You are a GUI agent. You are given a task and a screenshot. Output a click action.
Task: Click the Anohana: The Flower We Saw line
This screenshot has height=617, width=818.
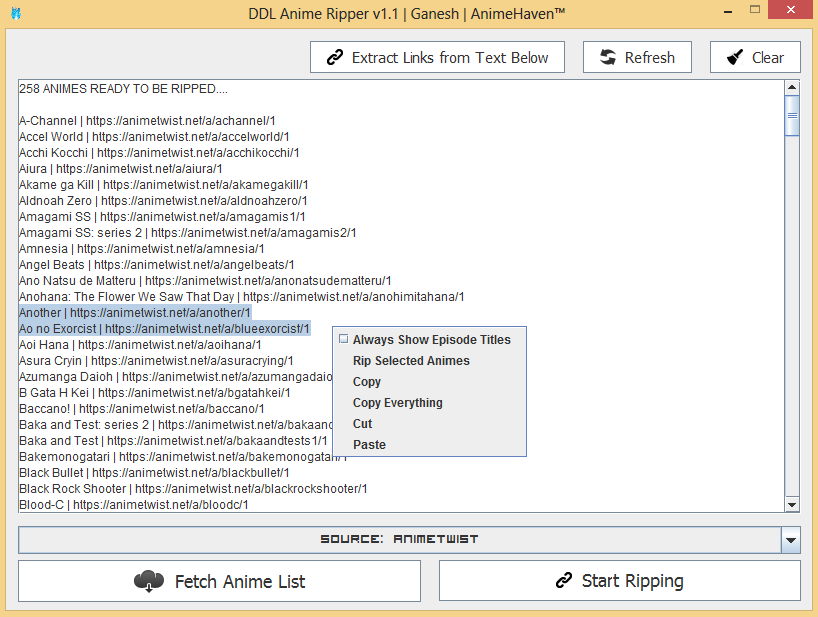pyautogui.click(x=242, y=297)
